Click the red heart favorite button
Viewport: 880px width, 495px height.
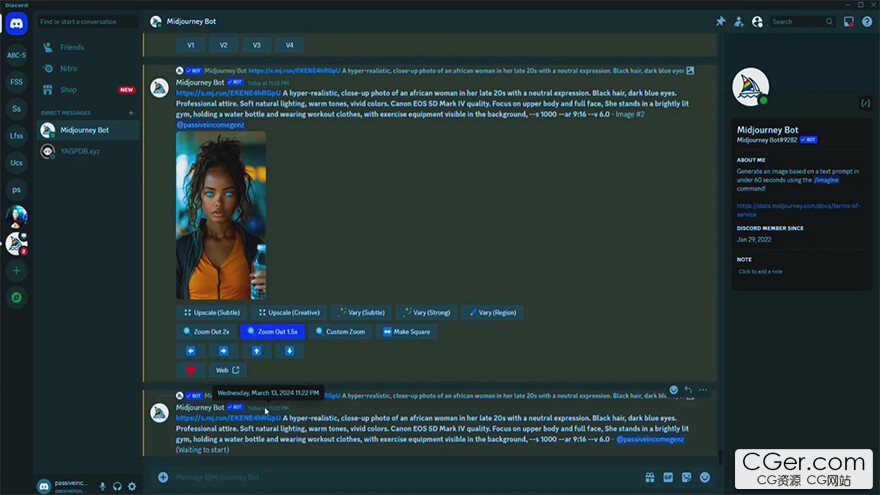point(191,370)
